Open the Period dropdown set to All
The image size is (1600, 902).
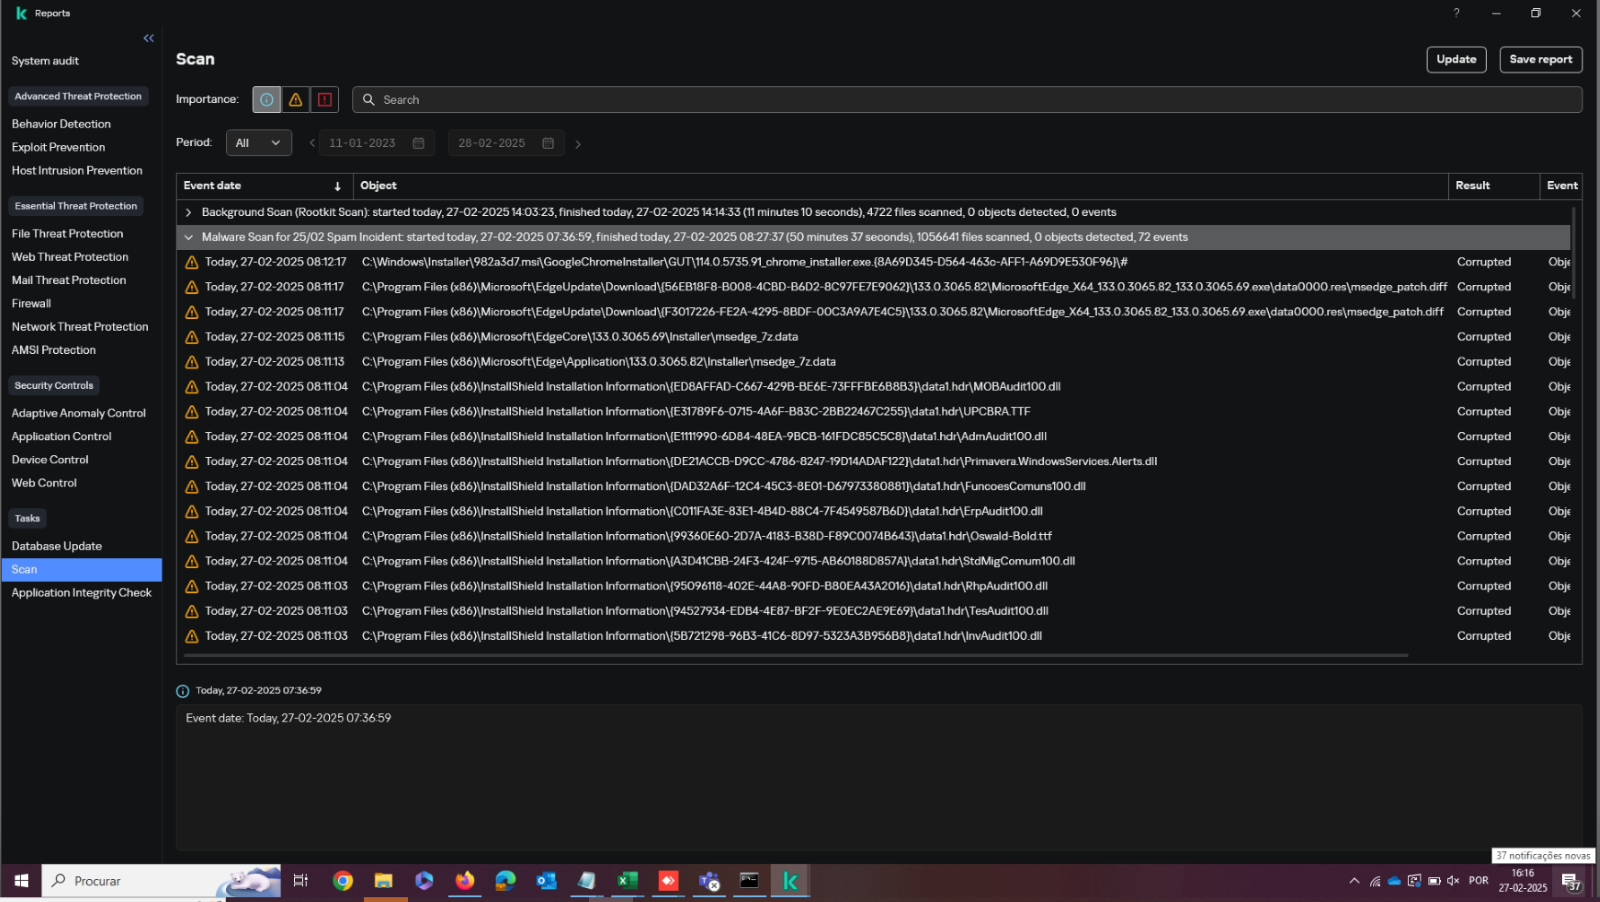pyautogui.click(x=259, y=143)
